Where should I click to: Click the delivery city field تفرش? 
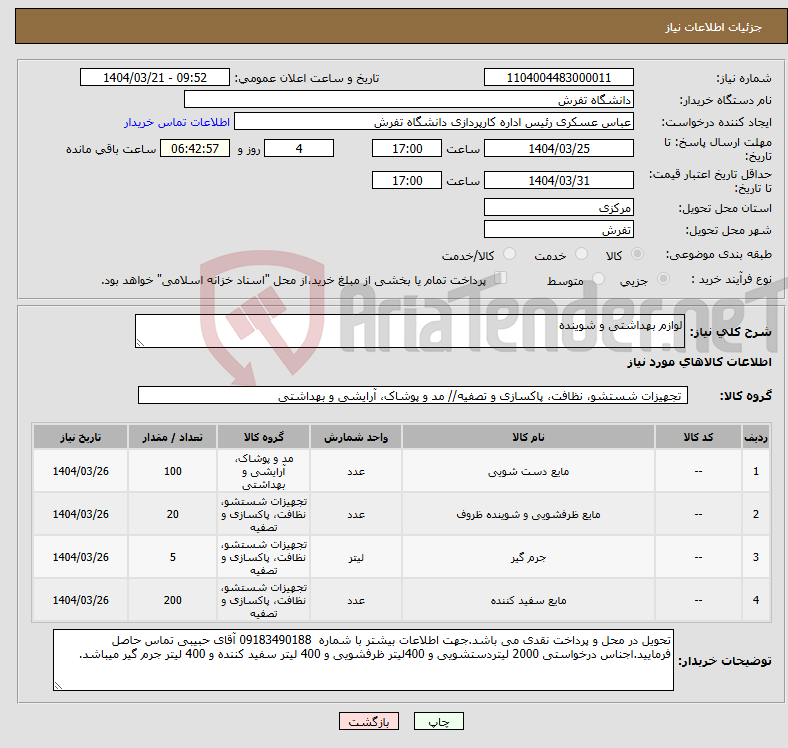click(x=558, y=229)
